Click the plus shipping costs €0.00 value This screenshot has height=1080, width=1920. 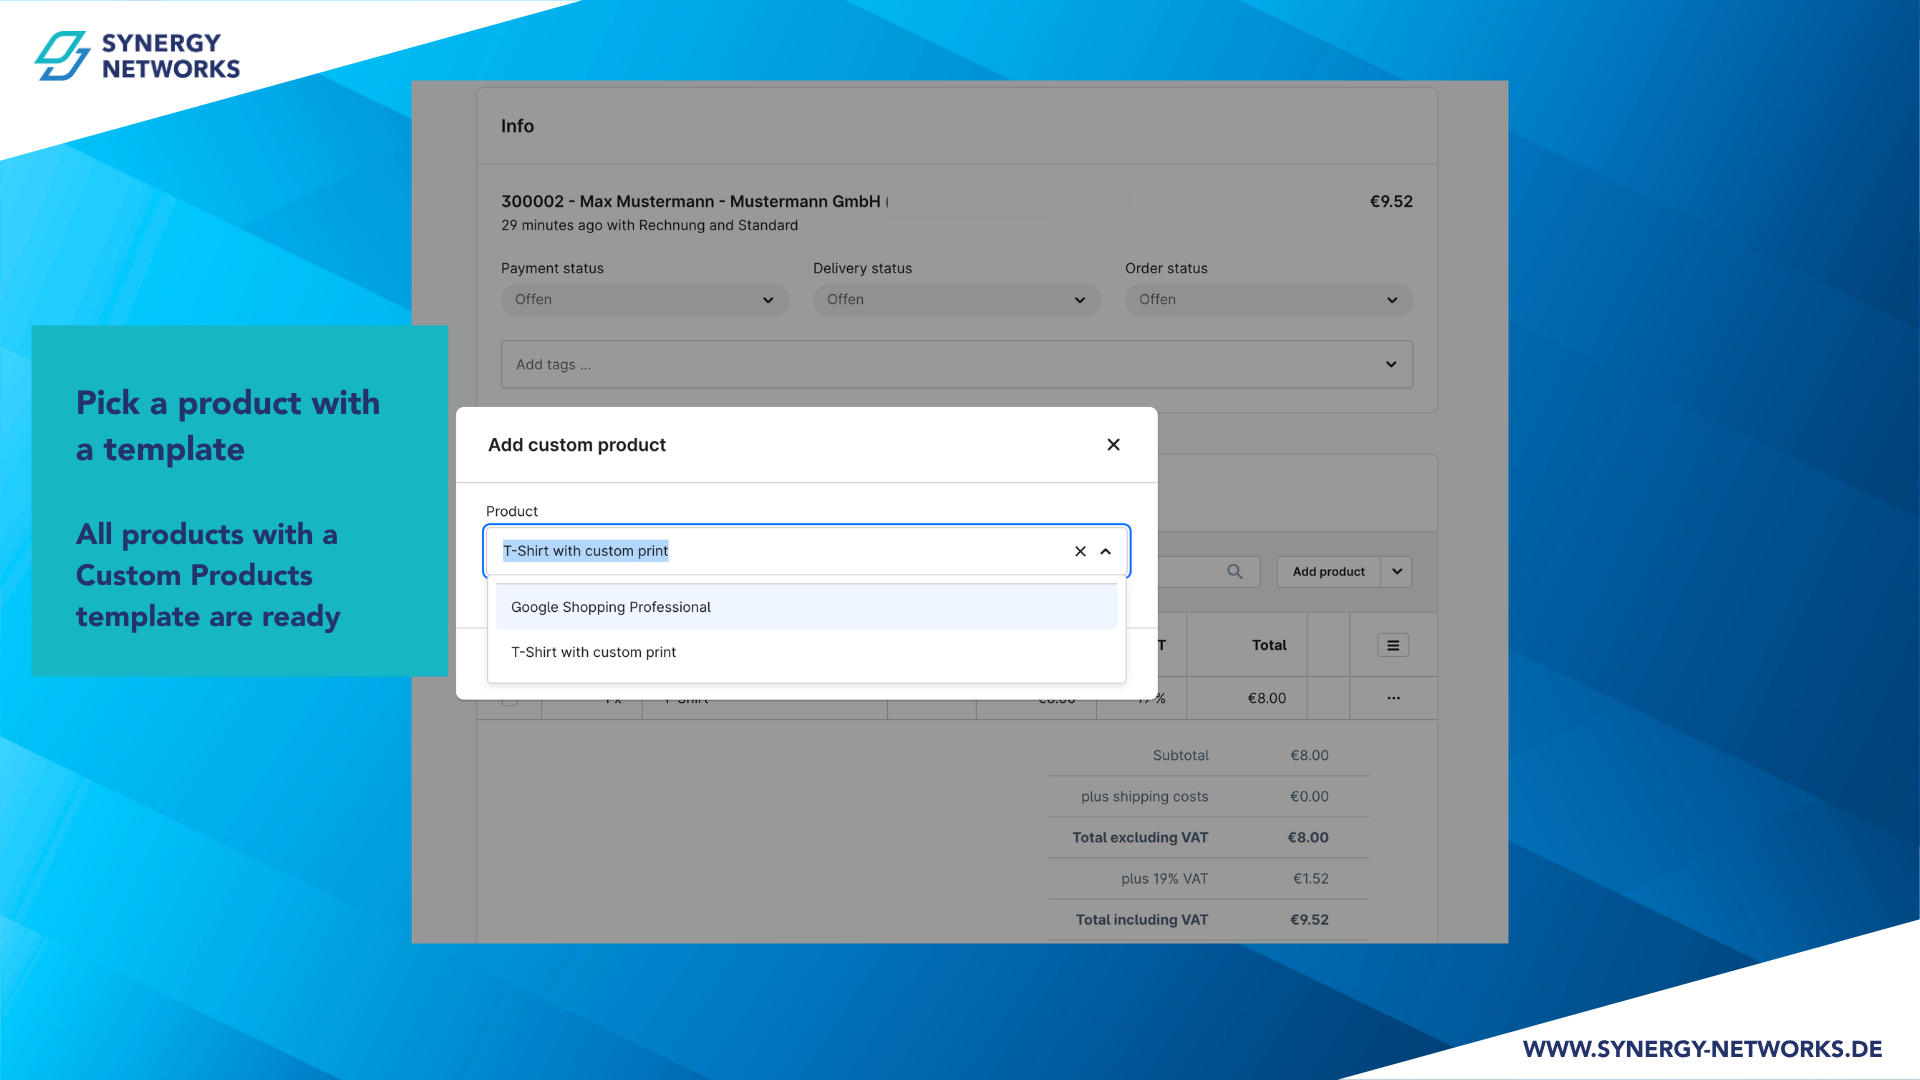click(x=1309, y=796)
